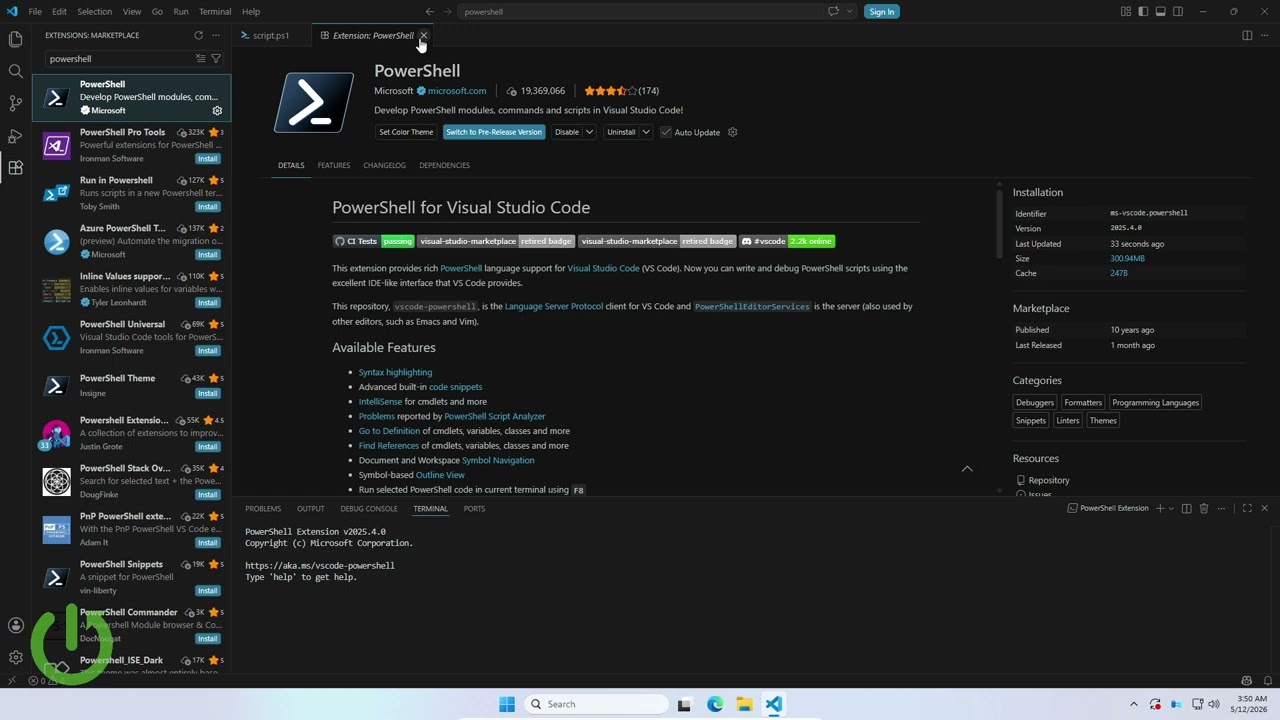Viewport: 1280px width, 720px height.
Task: Customize editor layout from title bar
Action: coord(1126,12)
